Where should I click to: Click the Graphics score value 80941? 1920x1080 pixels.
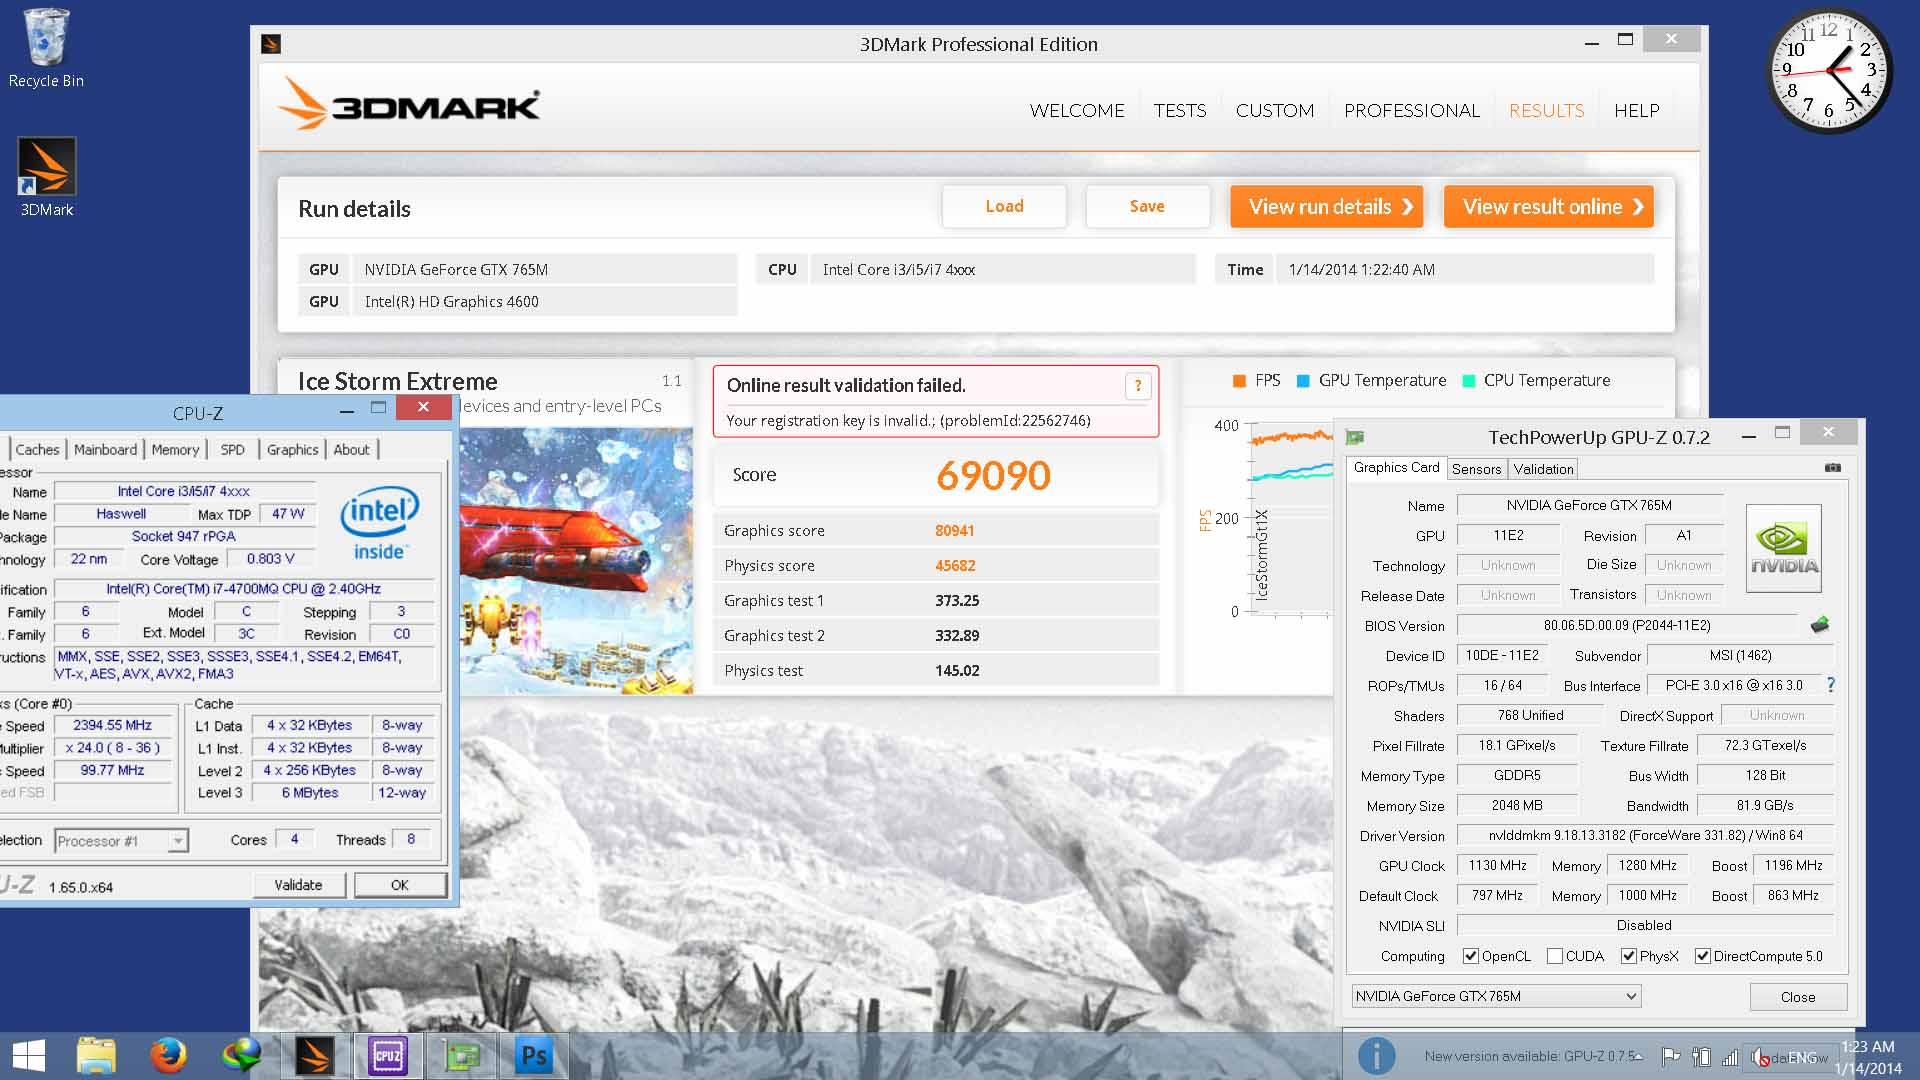click(x=954, y=531)
